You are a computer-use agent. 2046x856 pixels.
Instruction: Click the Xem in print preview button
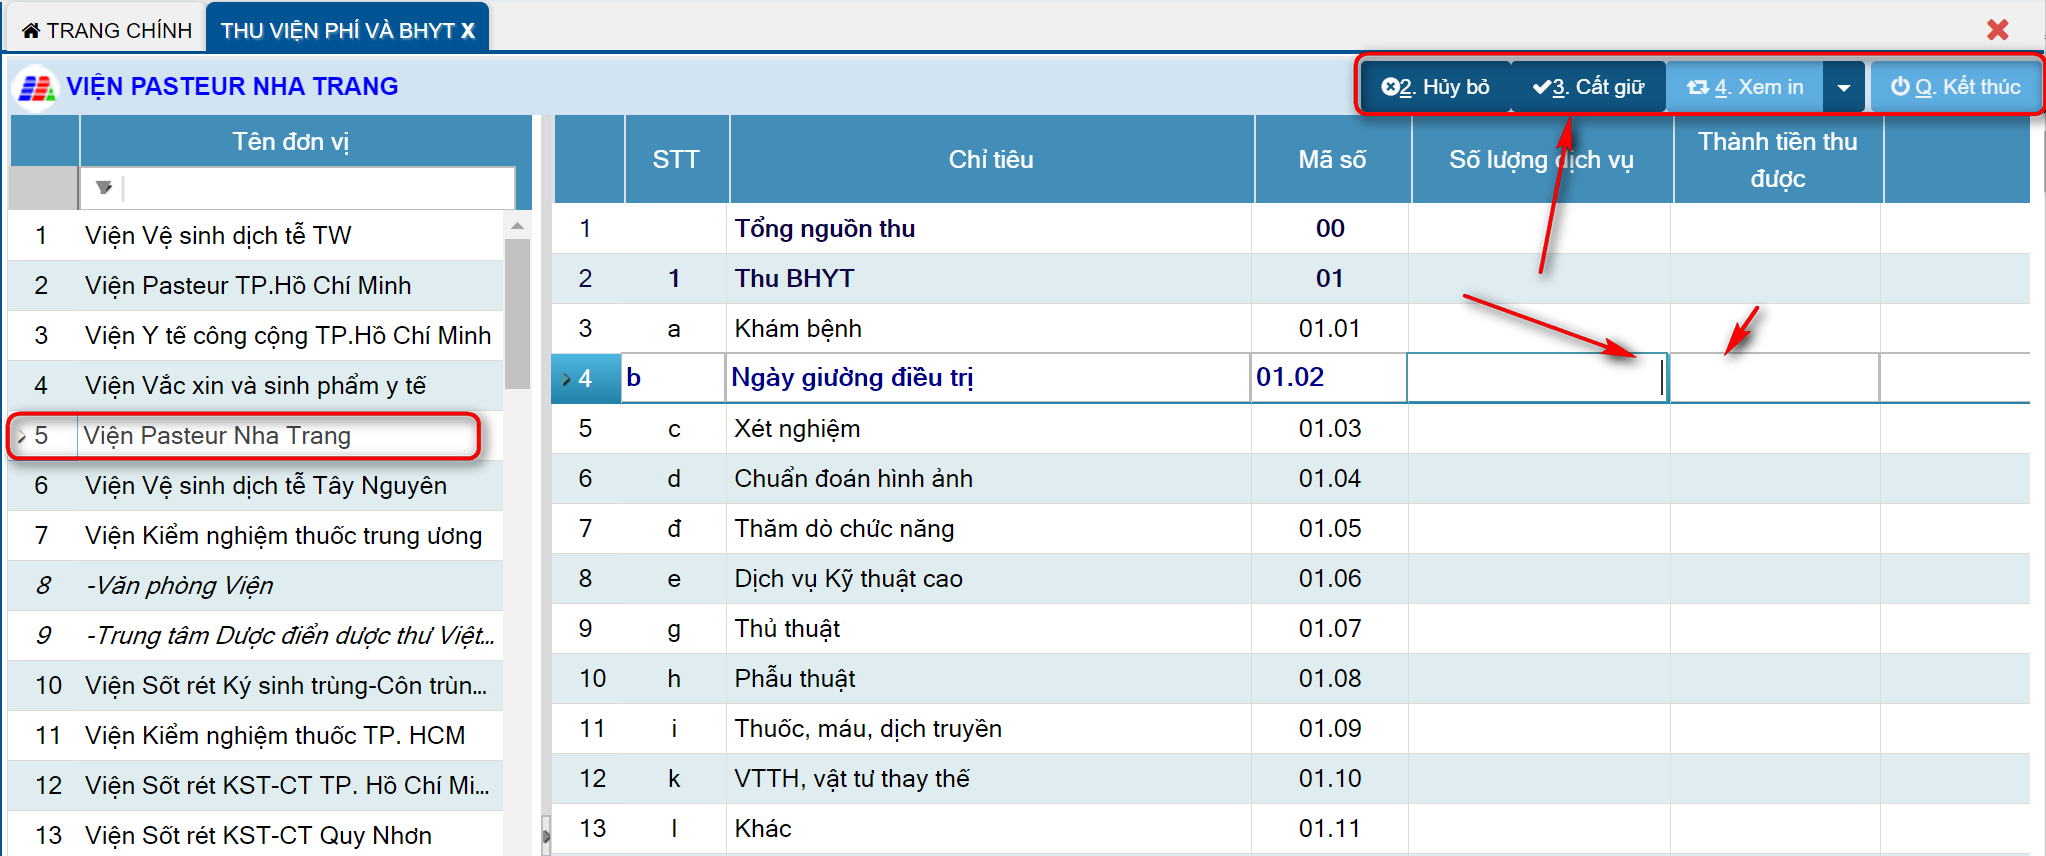(x=1745, y=87)
